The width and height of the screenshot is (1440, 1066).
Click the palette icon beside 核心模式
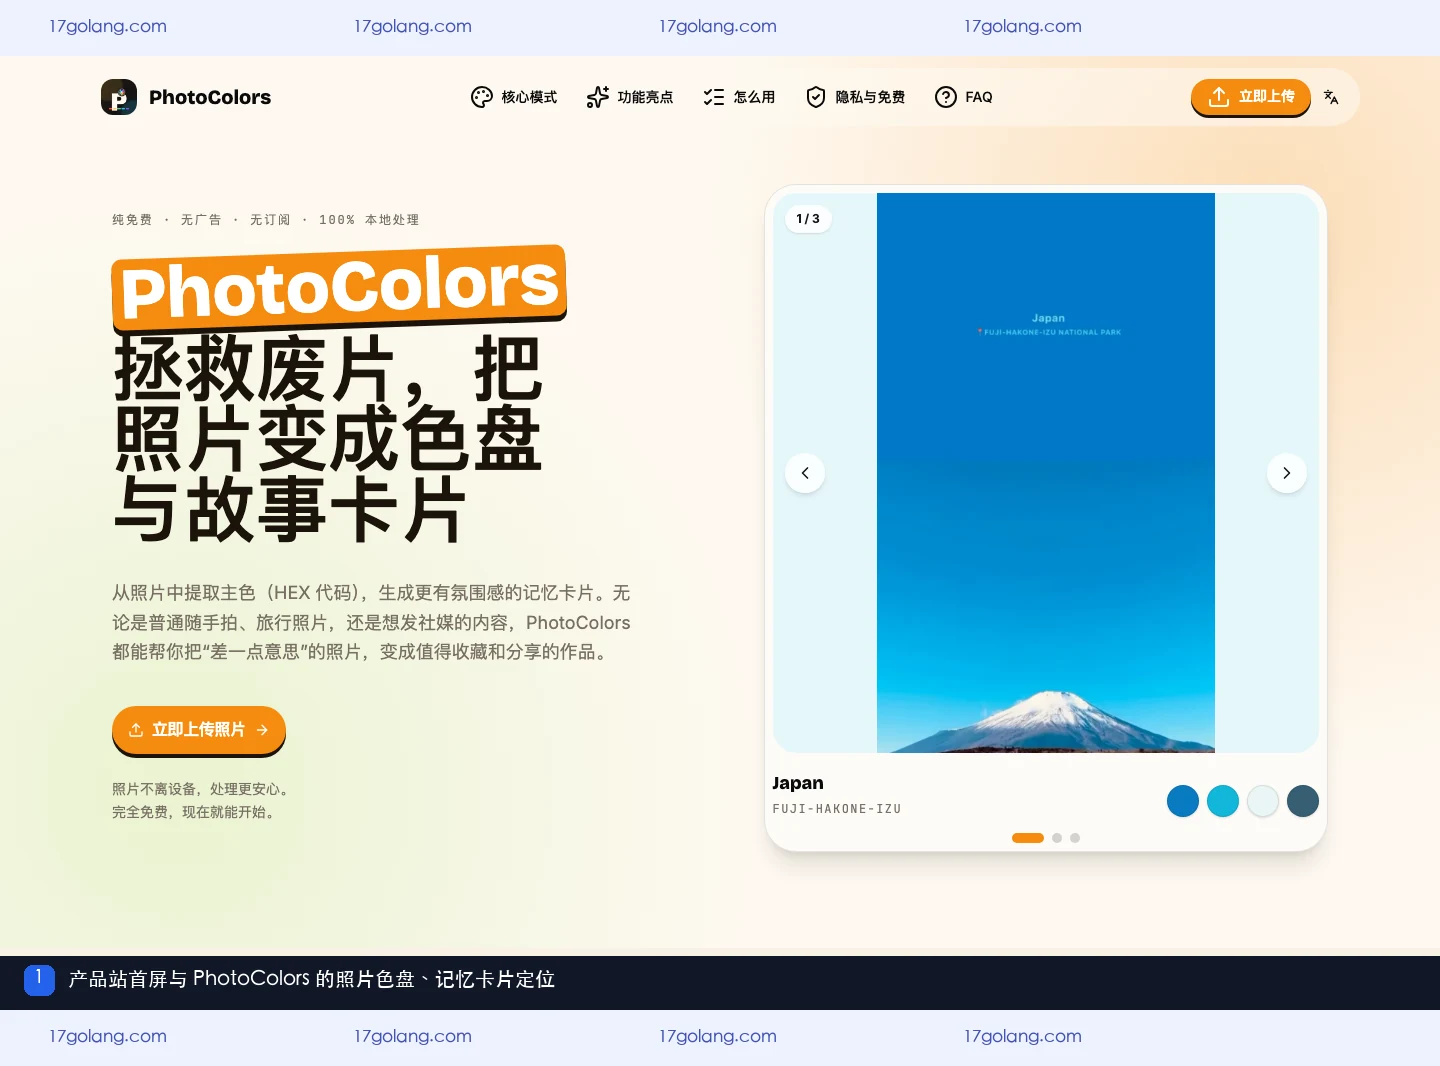(482, 97)
